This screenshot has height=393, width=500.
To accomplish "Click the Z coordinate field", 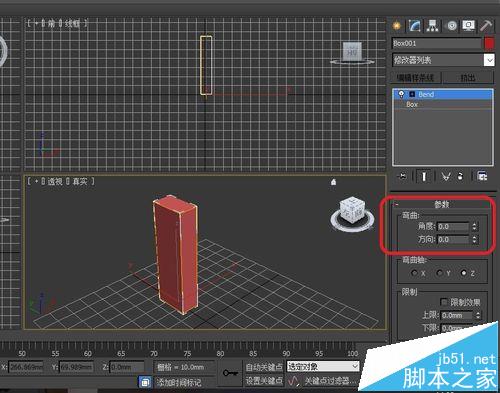I will [x=127, y=367].
